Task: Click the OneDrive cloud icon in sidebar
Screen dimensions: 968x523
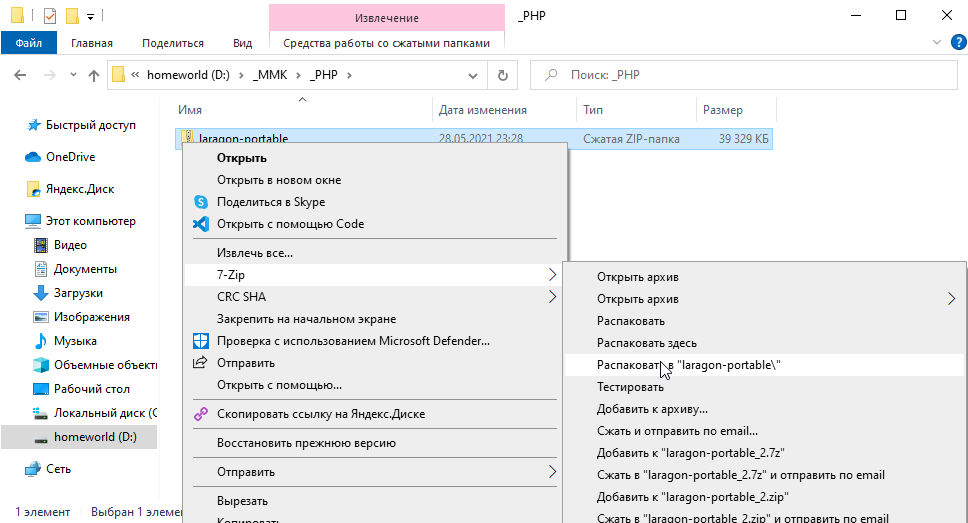Action: pyautogui.click(x=33, y=157)
